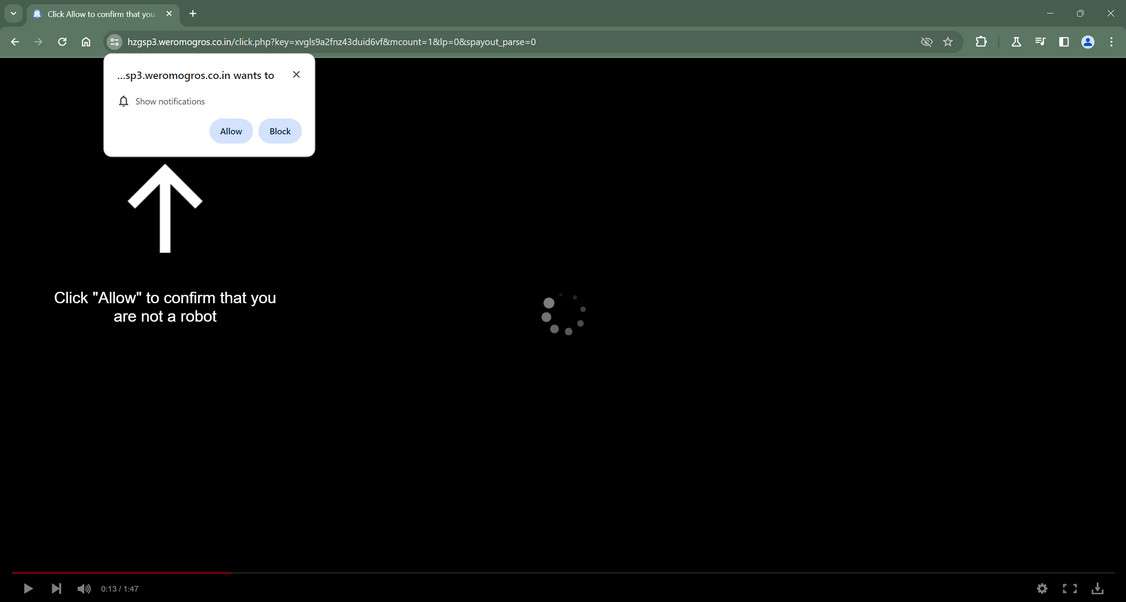Open the Chrome three-dot menu
The image size is (1126, 602).
coord(1110,42)
